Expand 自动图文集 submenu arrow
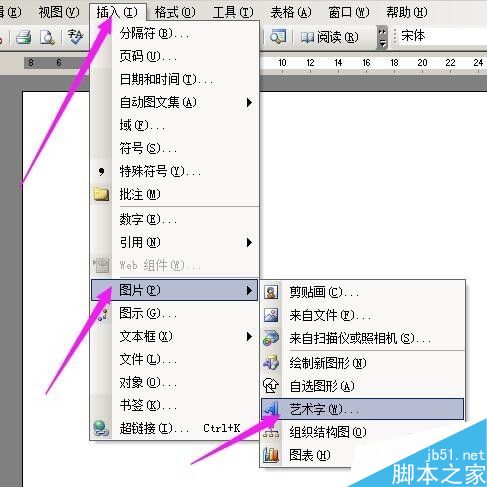The width and height of the screenshot is (487, 487). [x=249, y=102]
